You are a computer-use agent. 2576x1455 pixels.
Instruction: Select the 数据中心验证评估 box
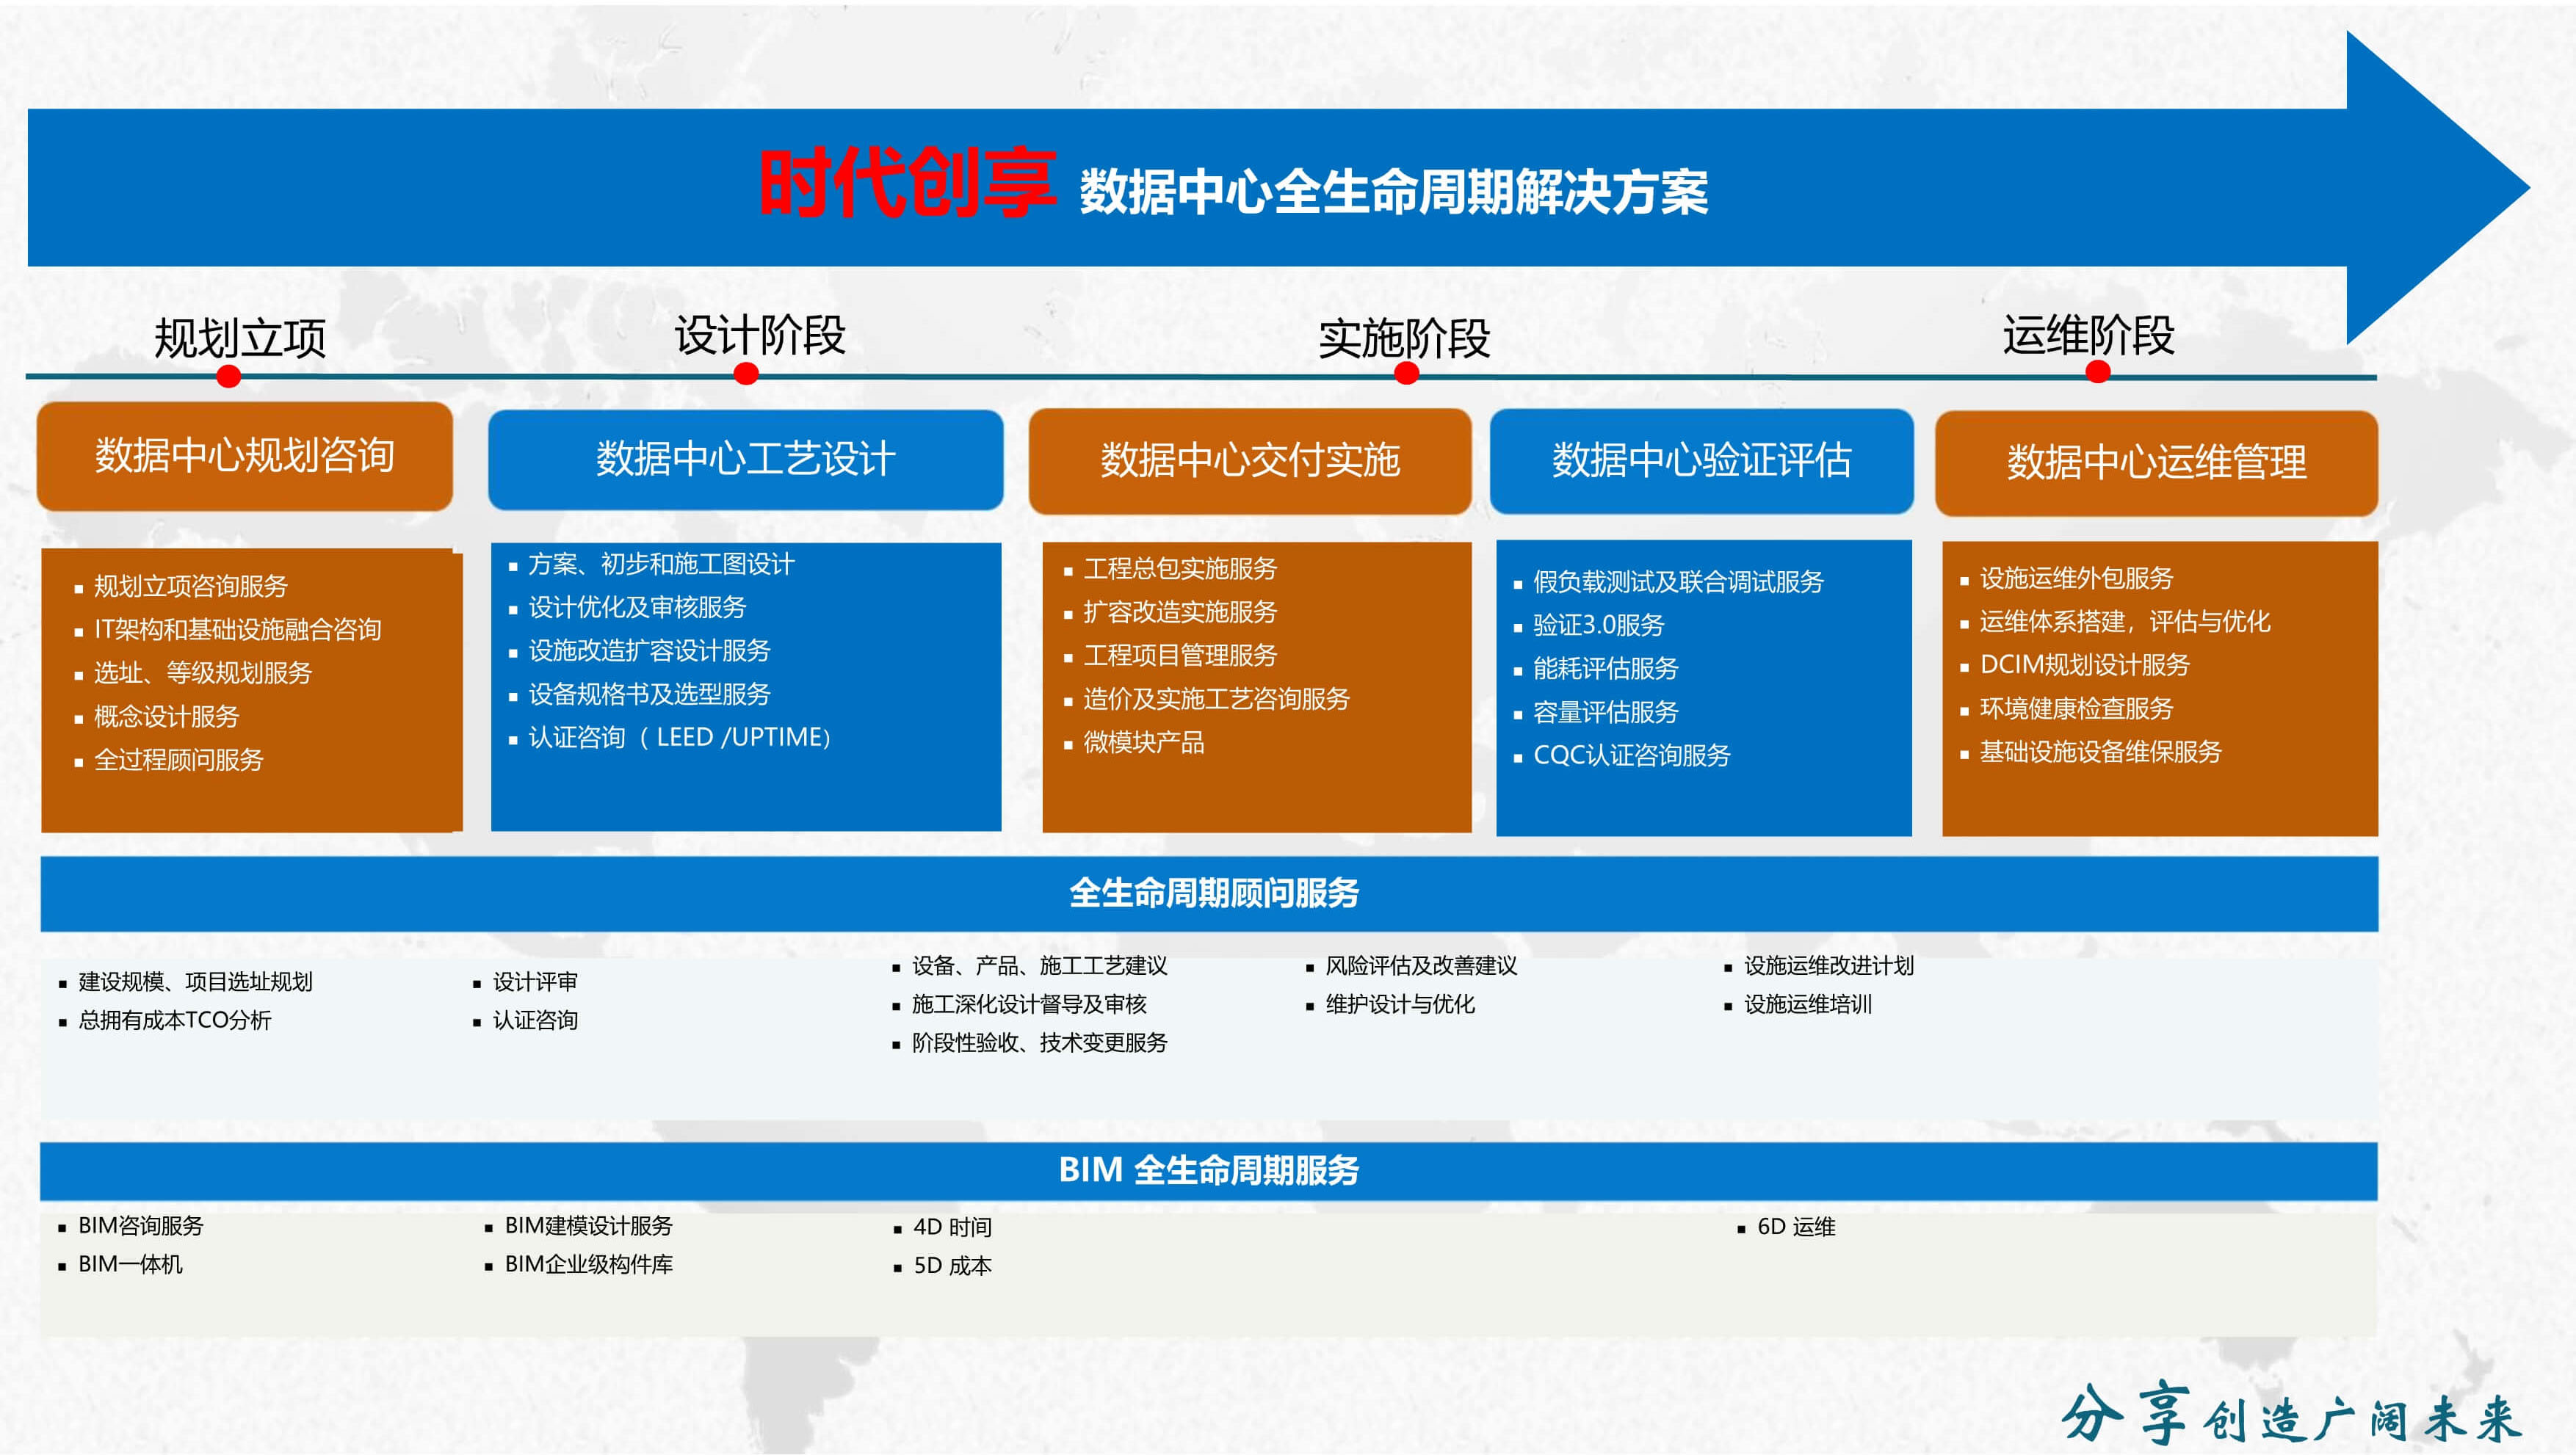coord(1702,461)
